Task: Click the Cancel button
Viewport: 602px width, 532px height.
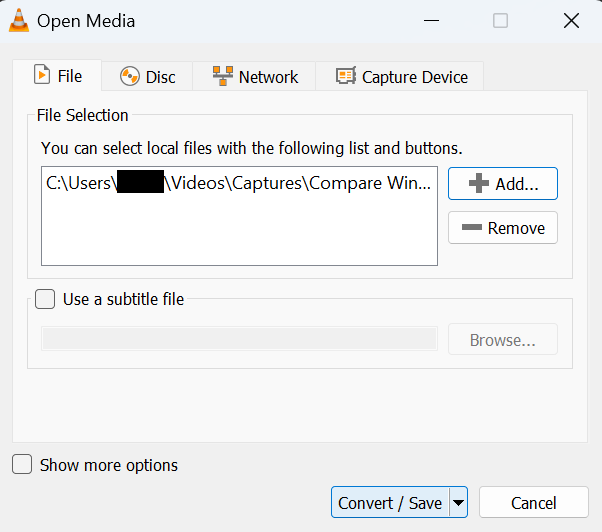Action: [533, 502]
